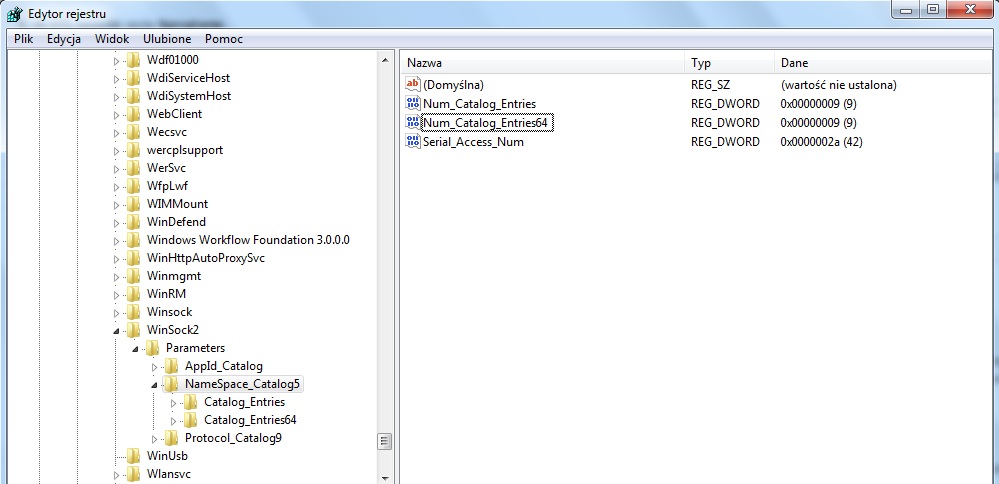Click the WerSvc folder icon
This screenshot has height=484, width=999.
click(x=133, y=168)
